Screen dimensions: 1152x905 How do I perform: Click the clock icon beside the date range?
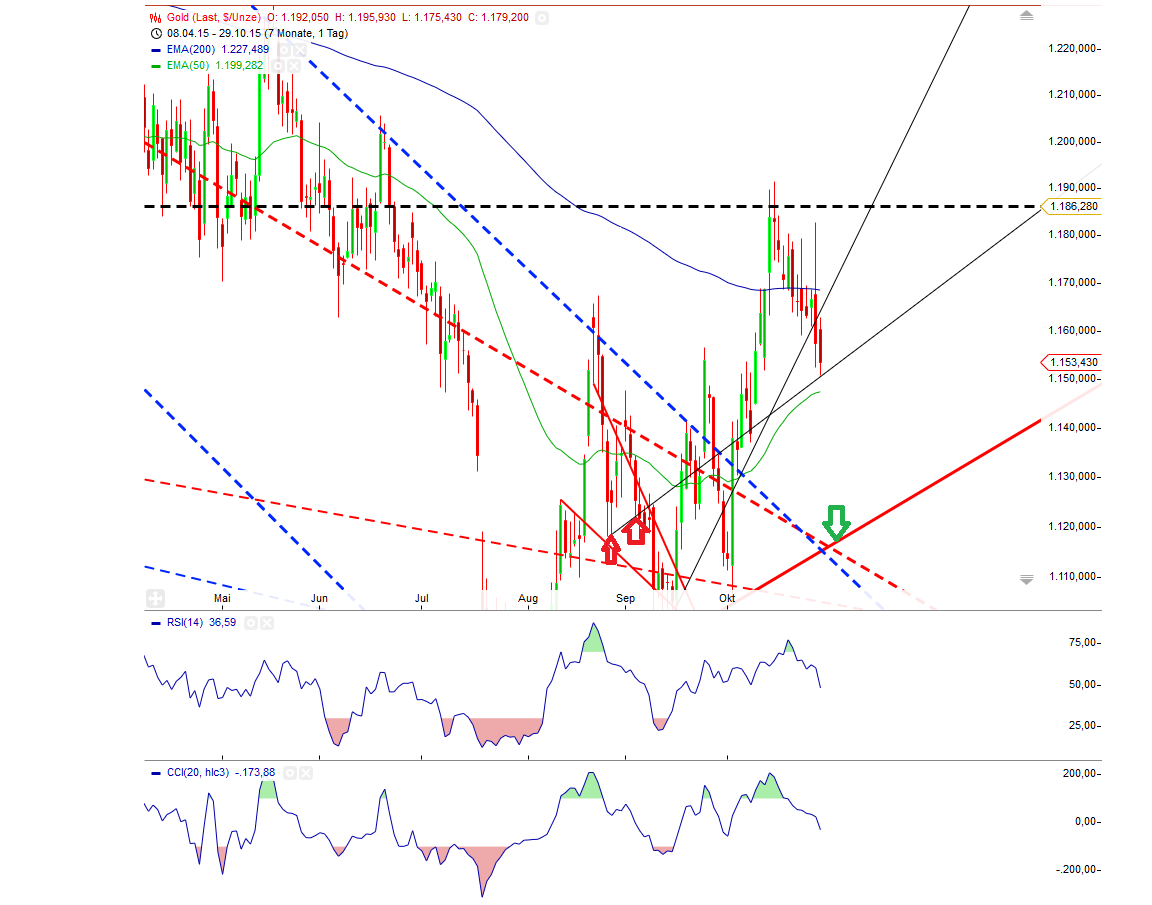pos(154,33)
